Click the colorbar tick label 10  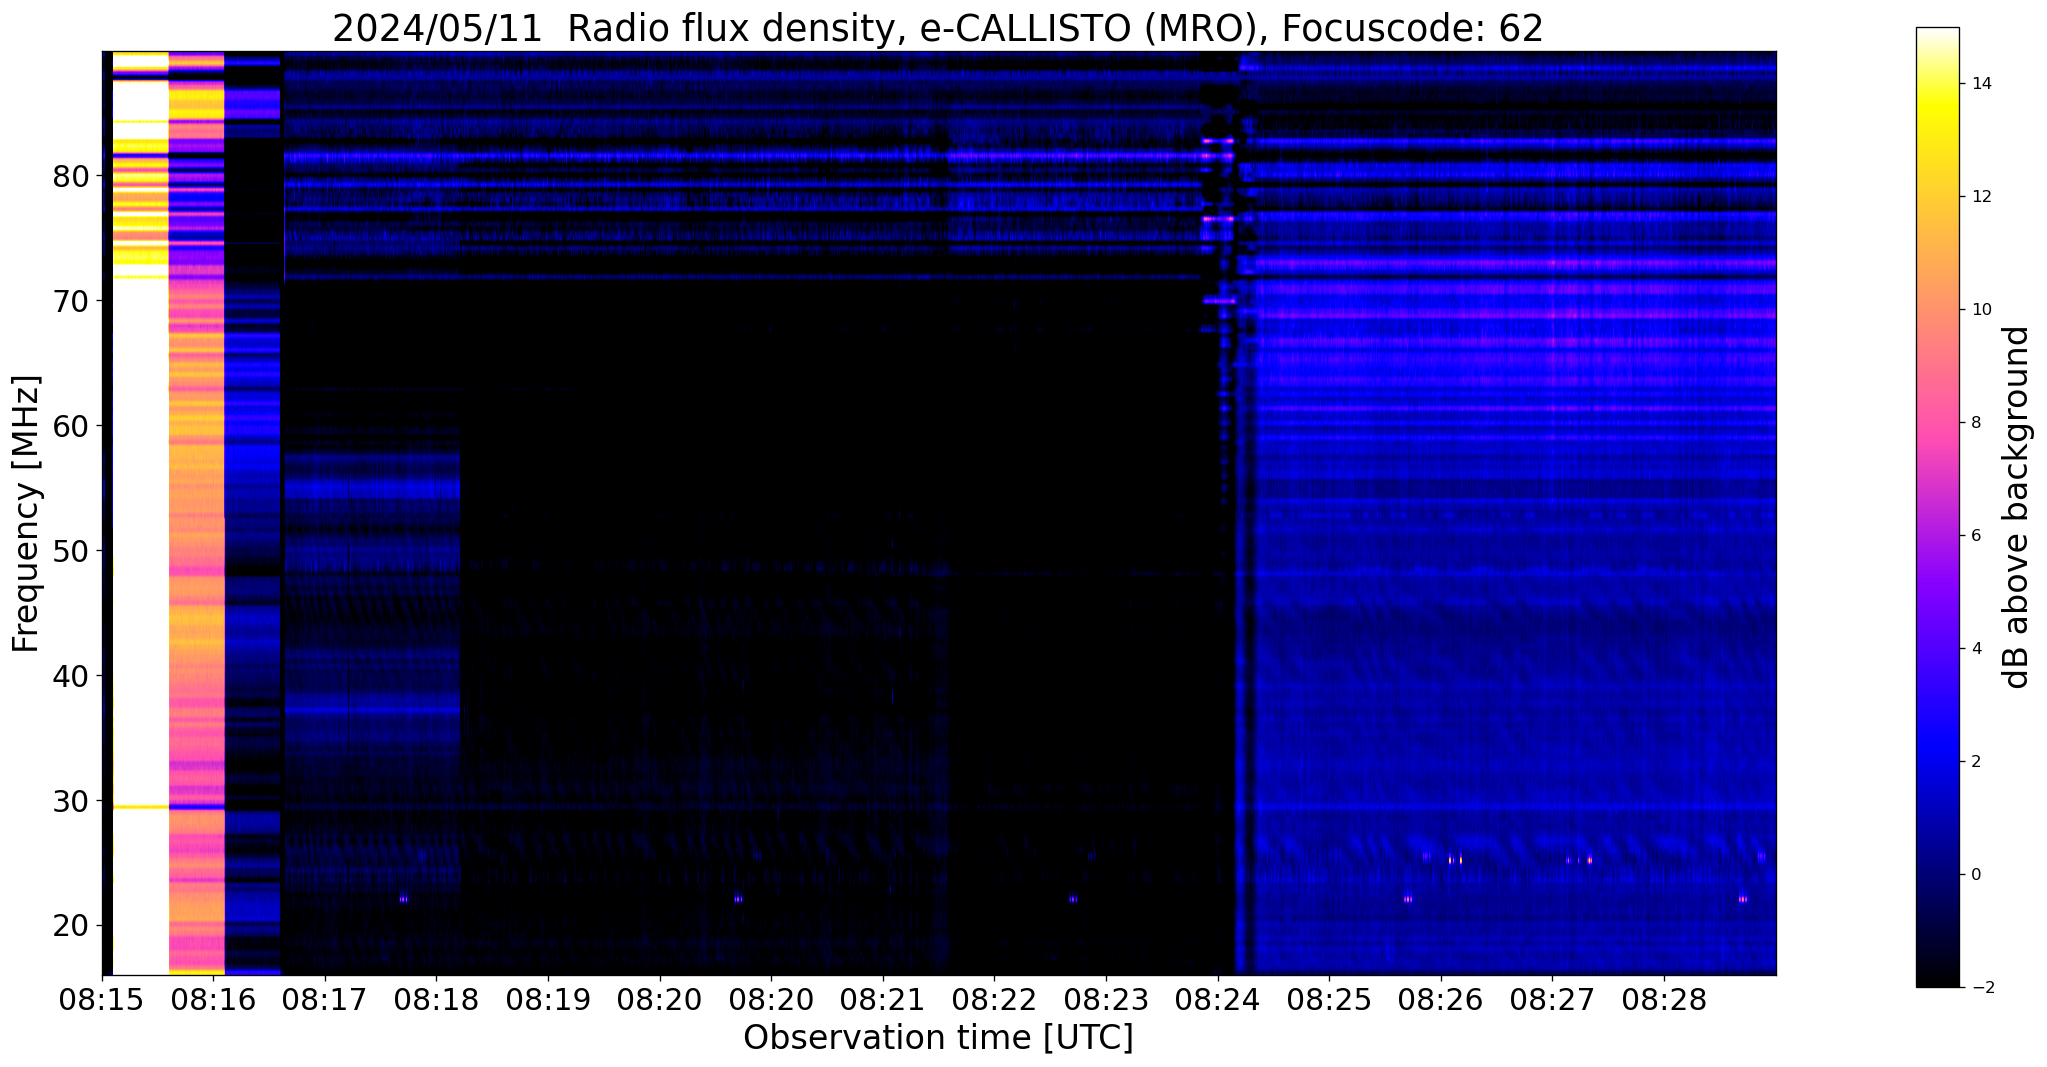click(1980, 310)
